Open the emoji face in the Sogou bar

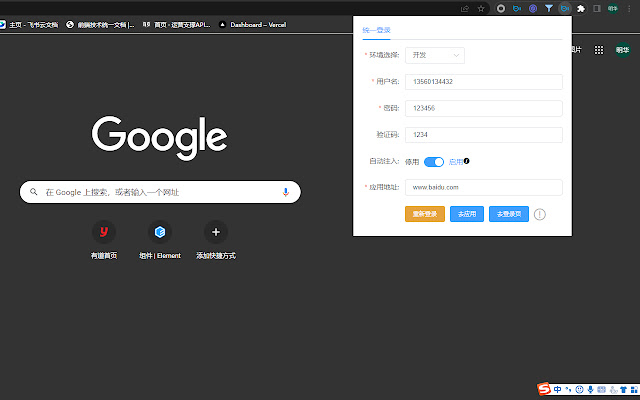[579, 389]
